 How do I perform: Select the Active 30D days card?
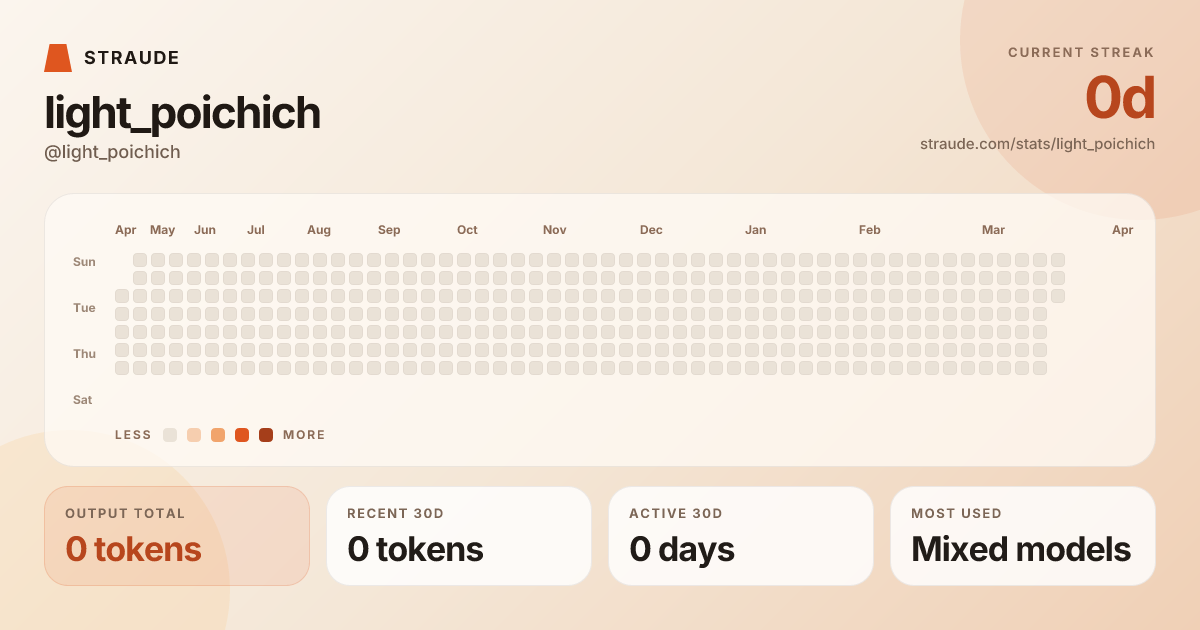tap(741, 536)
